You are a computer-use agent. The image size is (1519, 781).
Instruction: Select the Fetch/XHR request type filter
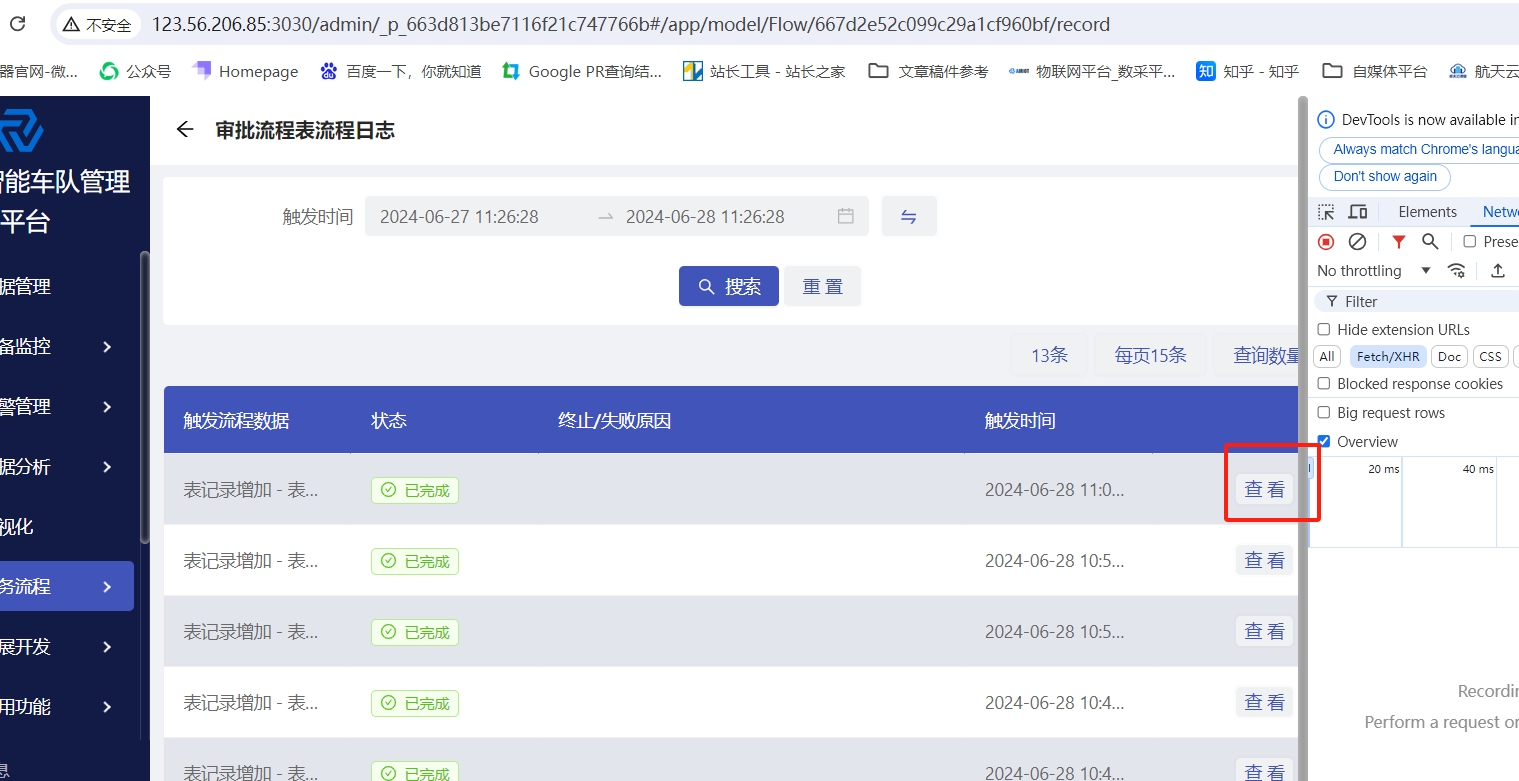pyautogui.click(x=1388, y=356)
